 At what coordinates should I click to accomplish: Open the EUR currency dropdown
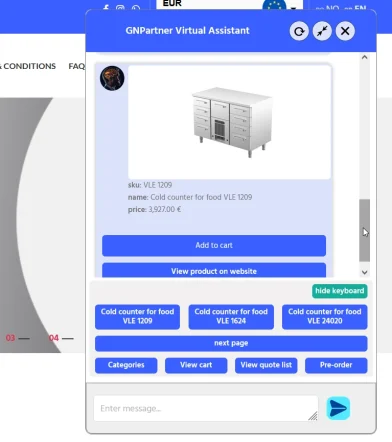[x=230, y=5]
